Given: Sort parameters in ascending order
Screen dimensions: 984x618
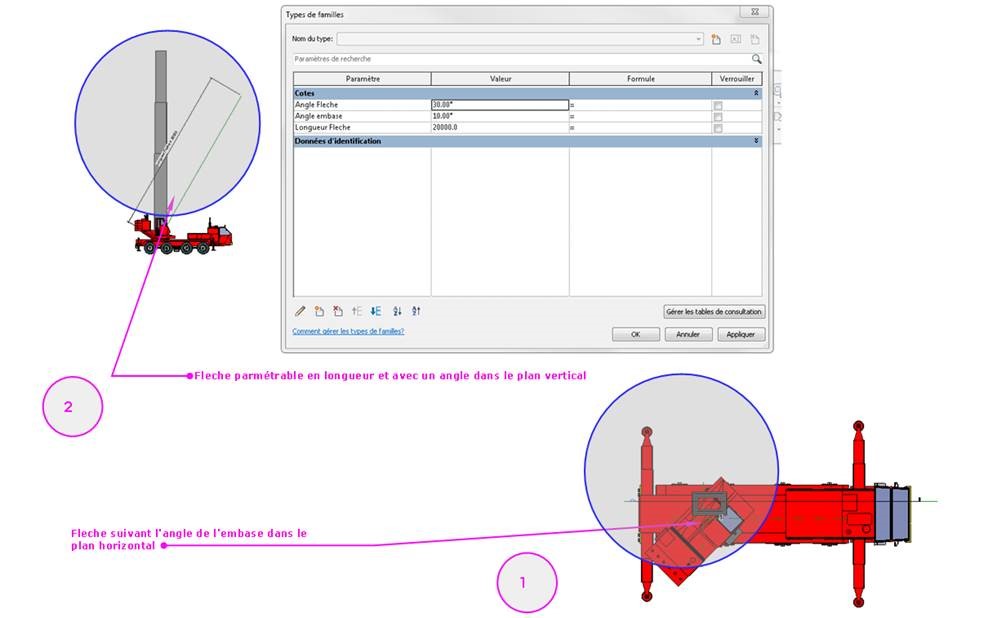Looking at the screenshot, I should coord(397,311).
